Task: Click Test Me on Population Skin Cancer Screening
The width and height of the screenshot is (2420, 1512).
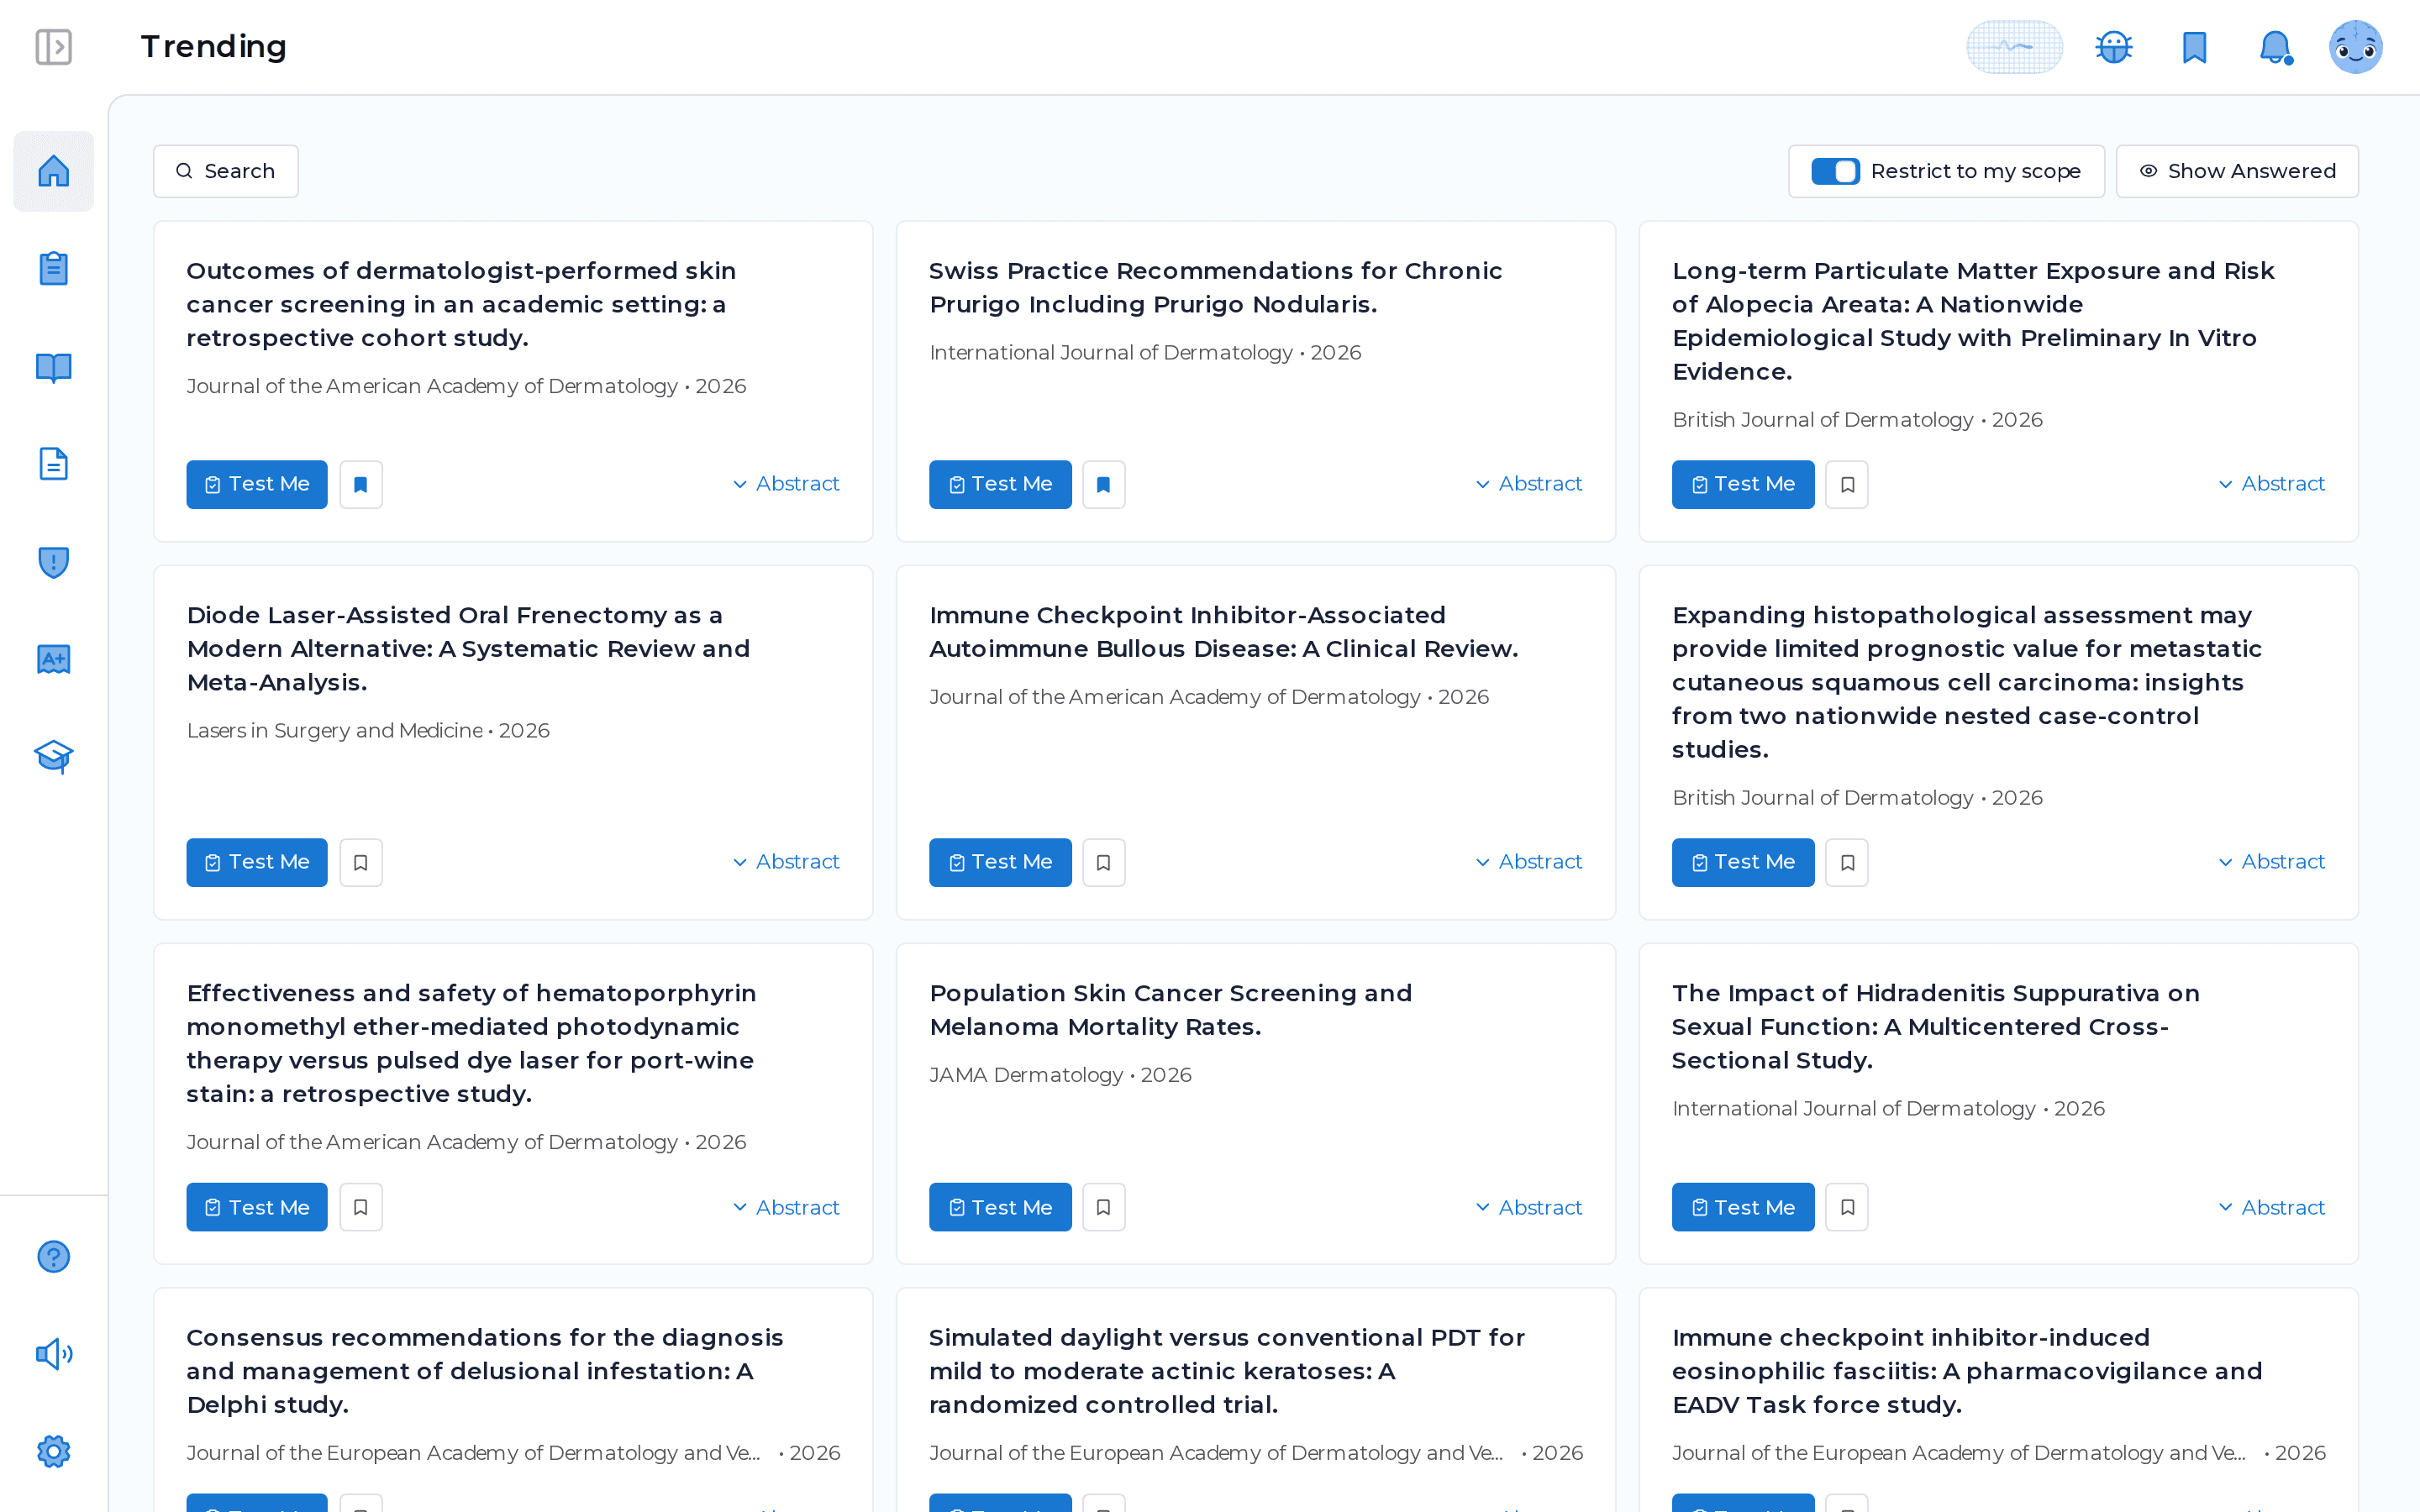Action: point(1000,1207)
